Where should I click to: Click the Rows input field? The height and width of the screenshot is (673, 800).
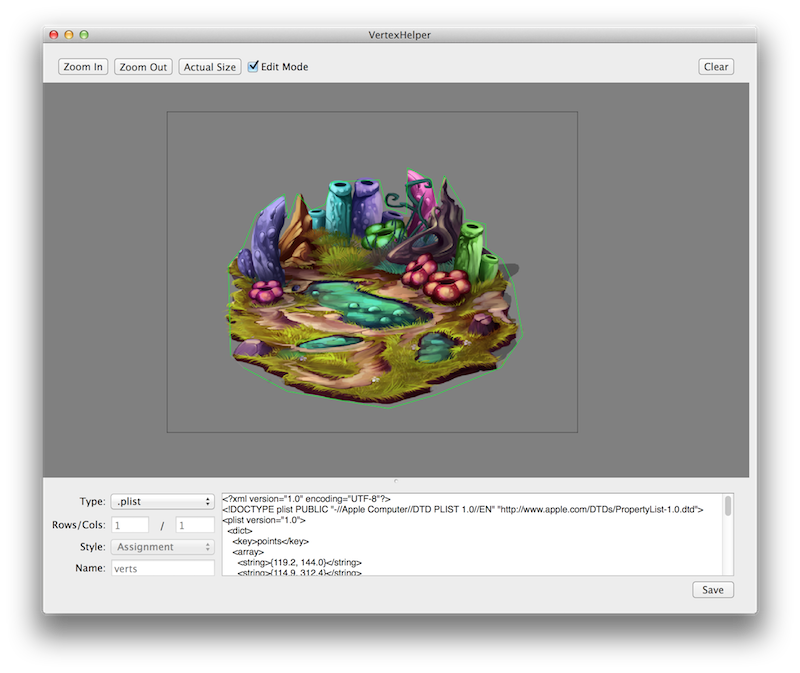(130, 525)
